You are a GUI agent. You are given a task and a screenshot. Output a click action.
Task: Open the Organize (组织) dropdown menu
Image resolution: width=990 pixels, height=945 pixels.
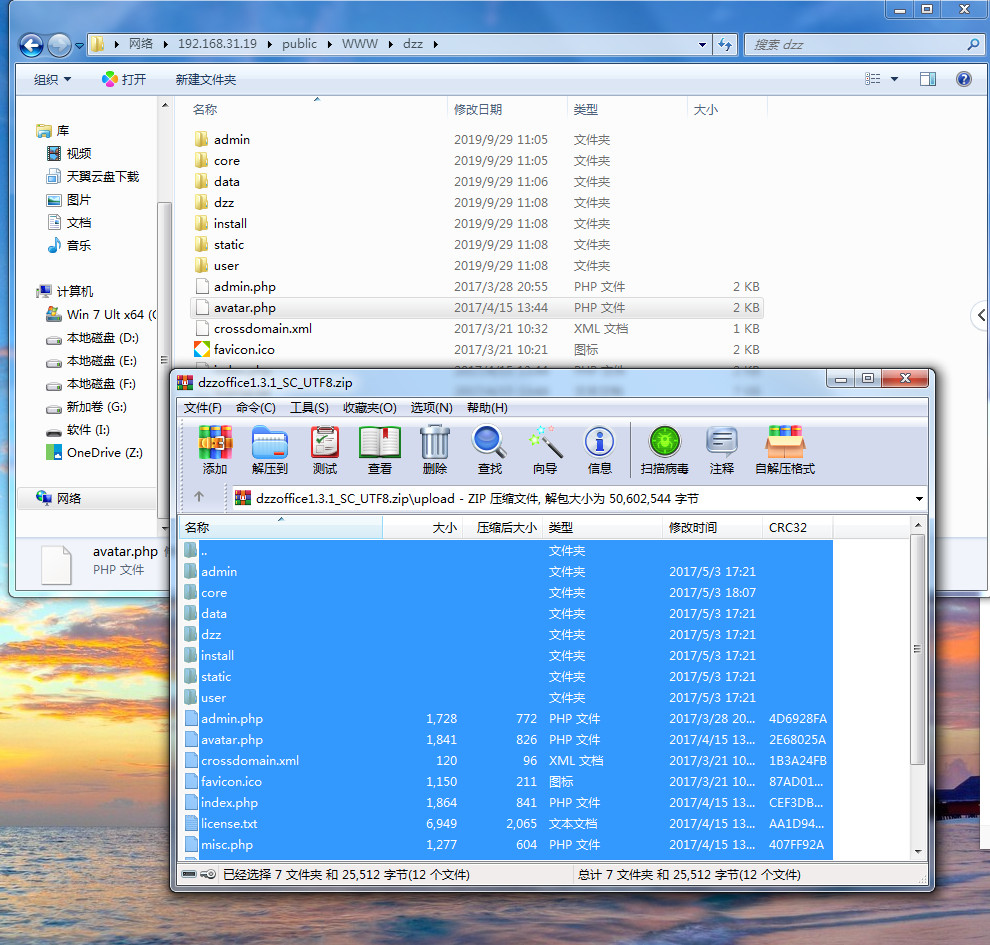point(53,79)
